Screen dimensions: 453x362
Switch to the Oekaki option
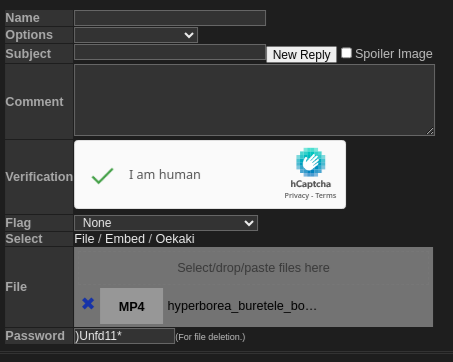click(x=175, y=239)
